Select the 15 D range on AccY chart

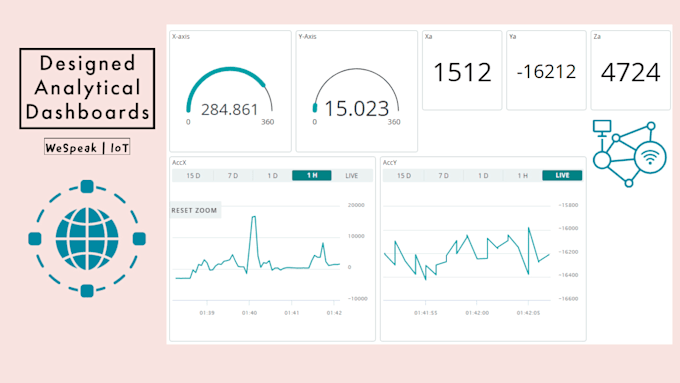coord(404,176)
